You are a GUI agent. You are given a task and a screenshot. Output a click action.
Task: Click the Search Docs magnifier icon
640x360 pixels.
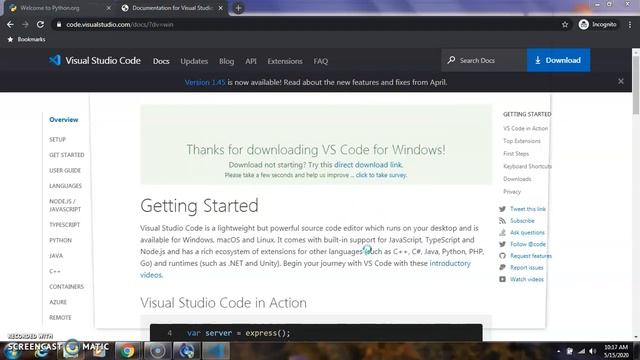coord(451,60)
